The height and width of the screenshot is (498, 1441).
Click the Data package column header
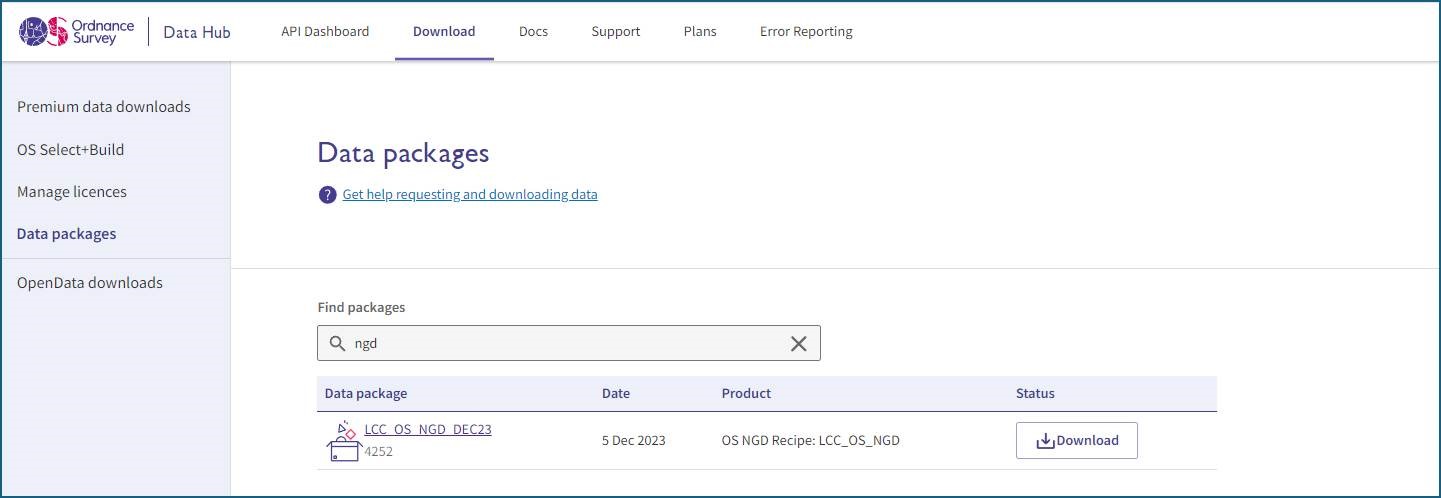(x=366, y=393)
